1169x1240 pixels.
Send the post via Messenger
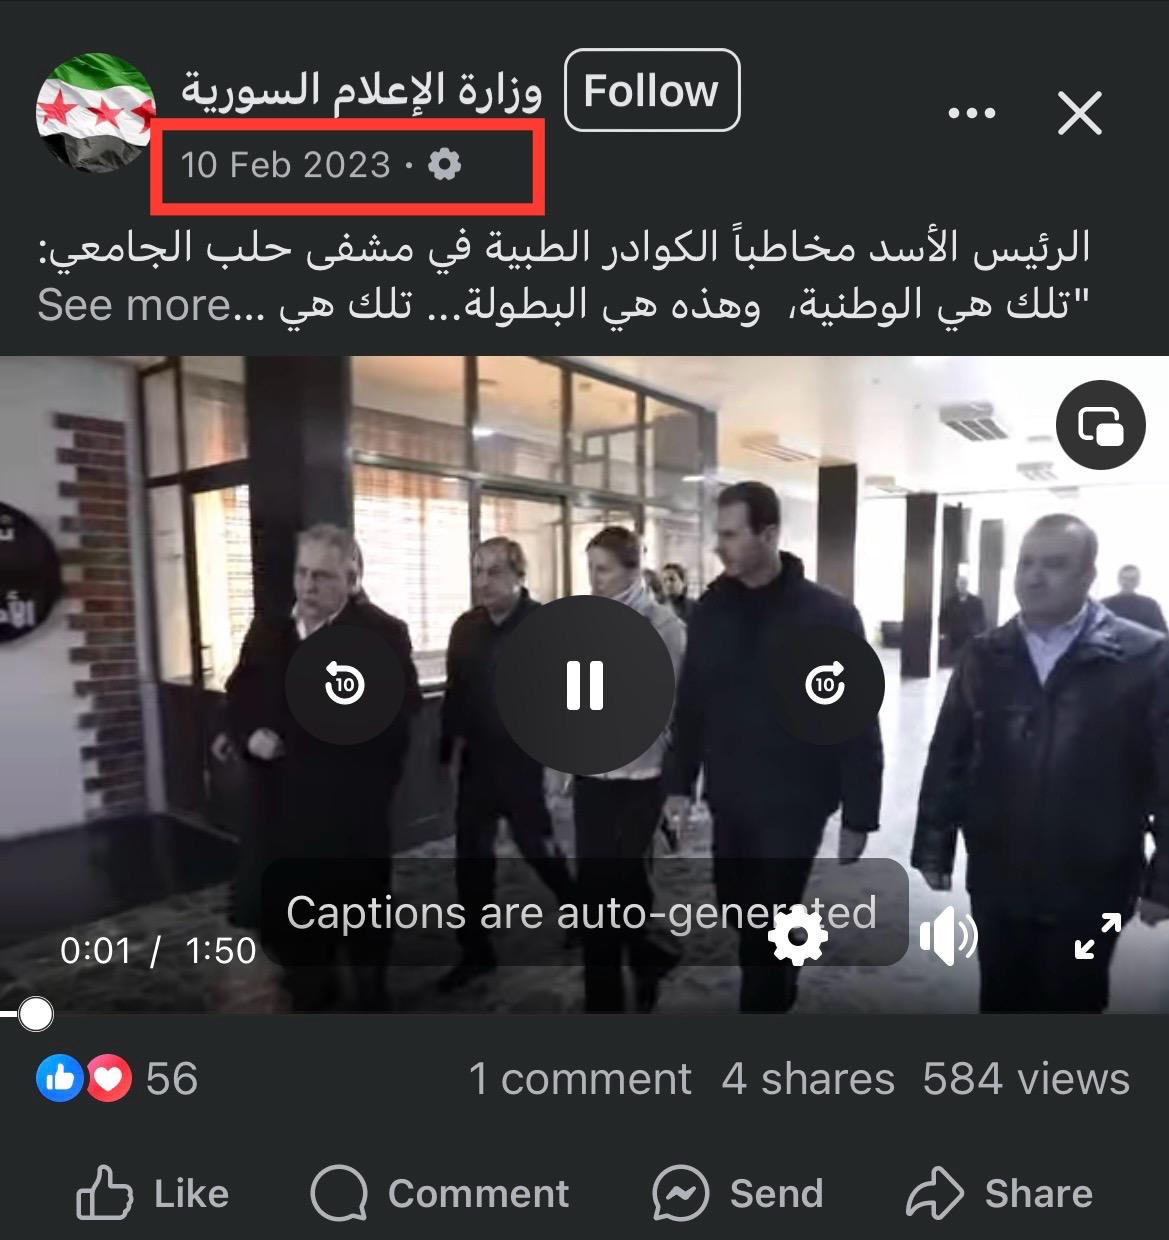coord(738,1193)
